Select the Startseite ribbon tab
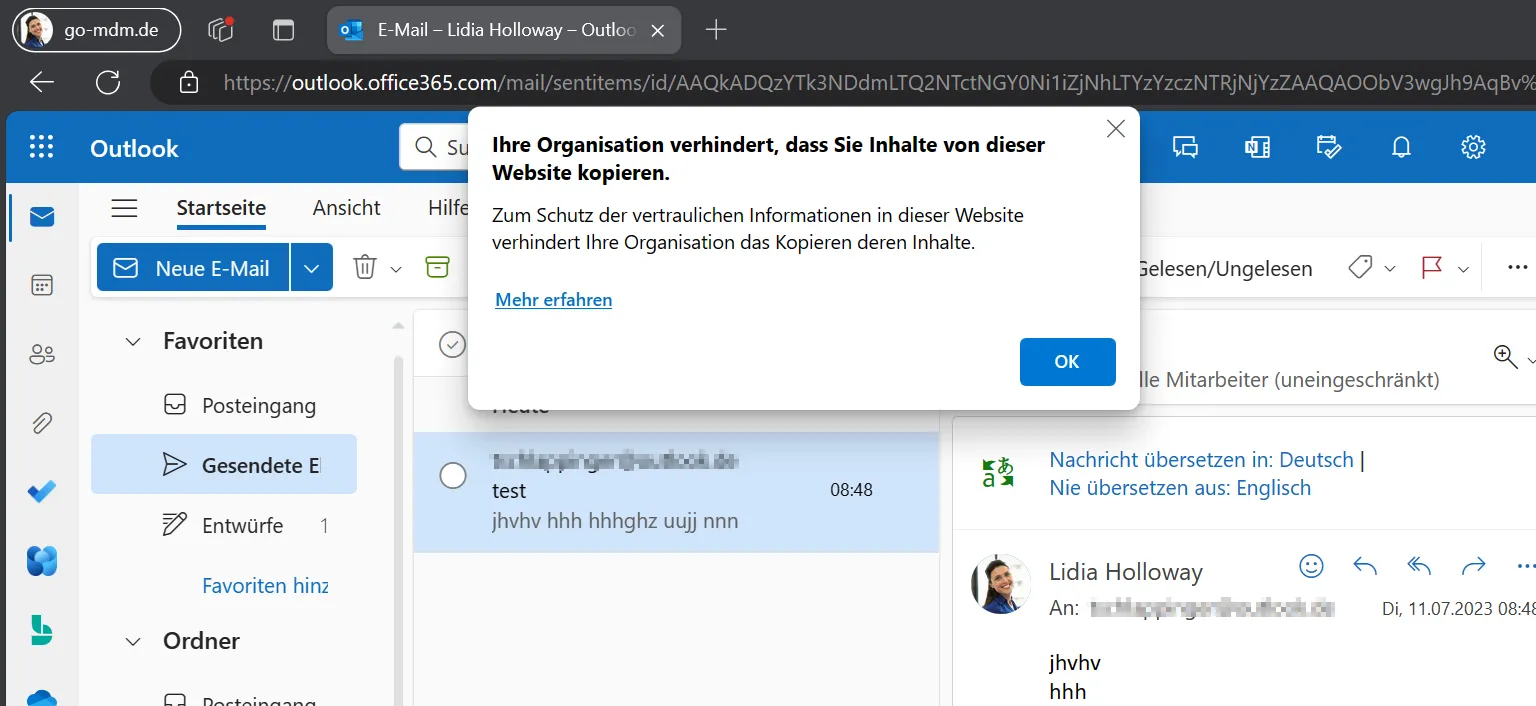The height and width of the screenshot is (706, 1536). coord(221,208)
